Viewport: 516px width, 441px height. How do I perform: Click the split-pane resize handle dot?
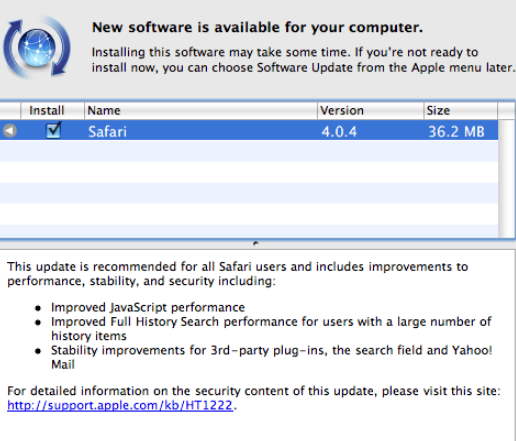click(256, 244)
